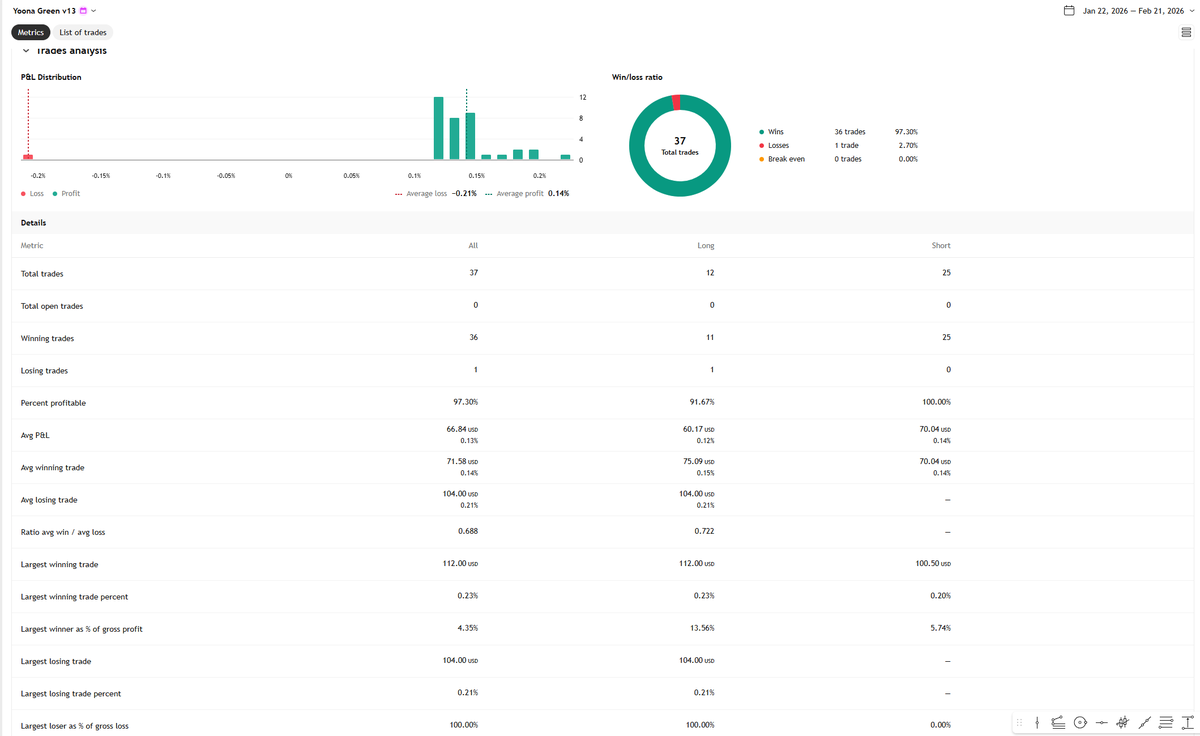This screenshot has width=1200, height=736.
Task: Select the stacked horizontal lines tool
Action: click(x=1166, y=722)
